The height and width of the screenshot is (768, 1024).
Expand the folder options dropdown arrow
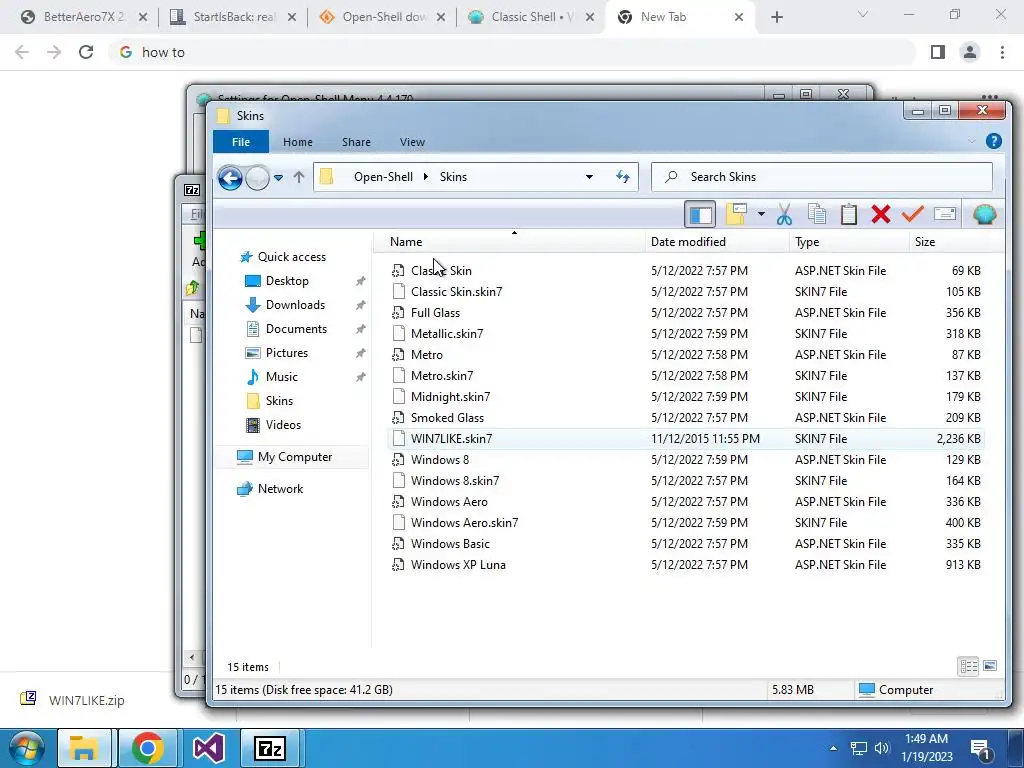[x=761, y=214]
